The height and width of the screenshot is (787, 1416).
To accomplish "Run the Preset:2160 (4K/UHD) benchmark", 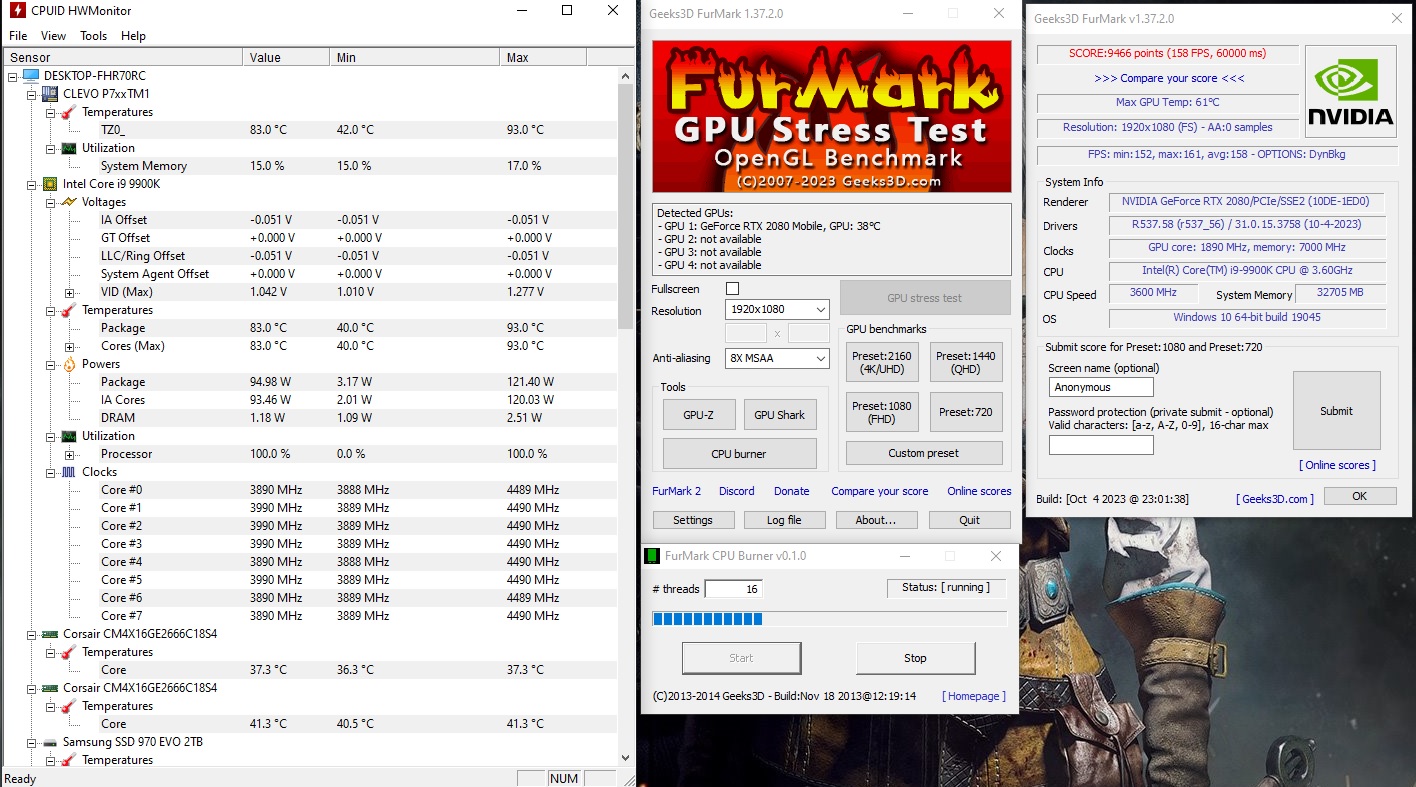I will coord(882,362).
